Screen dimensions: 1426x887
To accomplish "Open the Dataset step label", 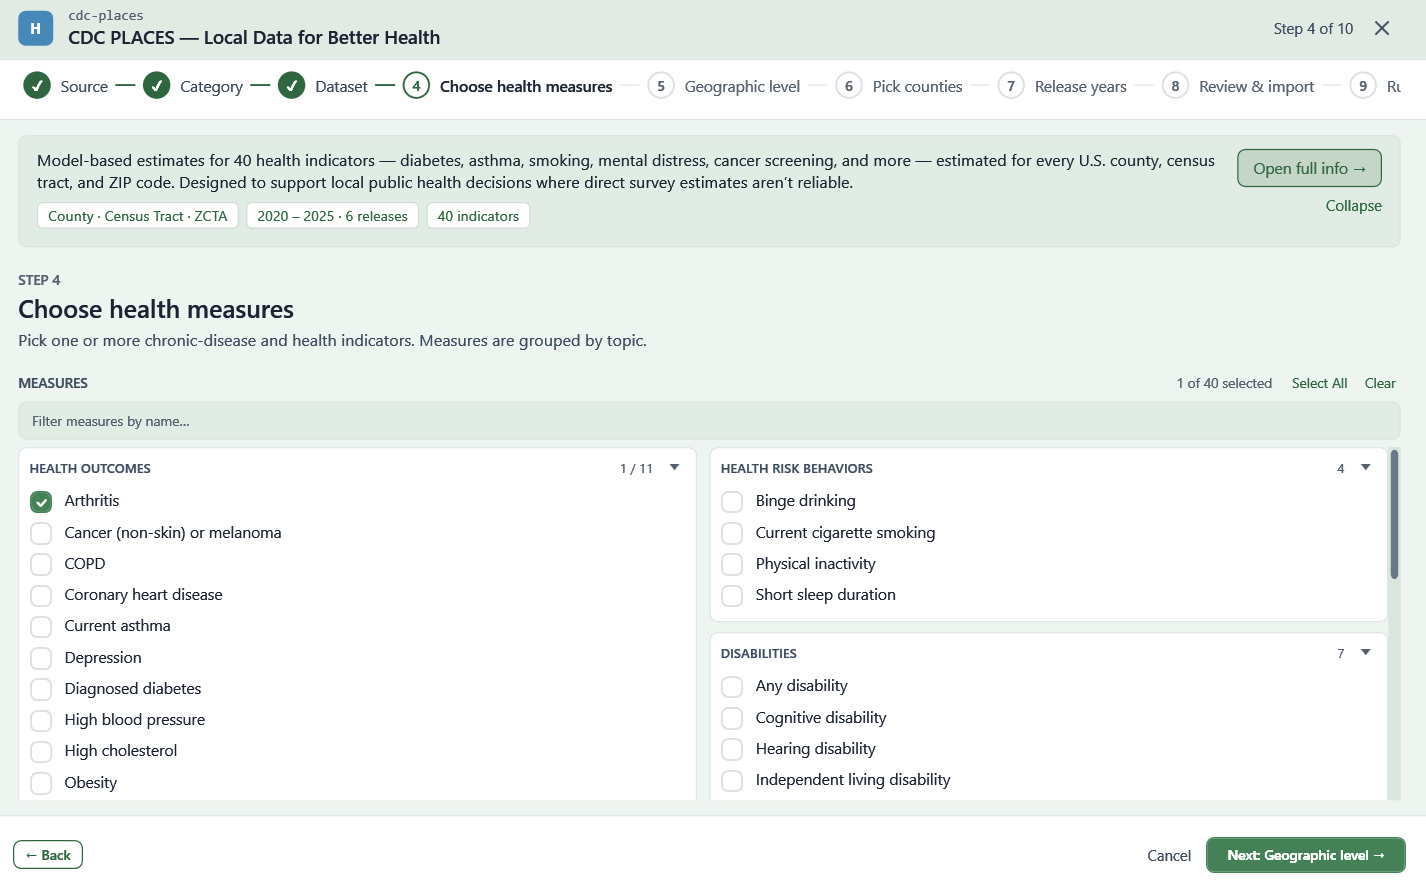I will coord(341,87).
